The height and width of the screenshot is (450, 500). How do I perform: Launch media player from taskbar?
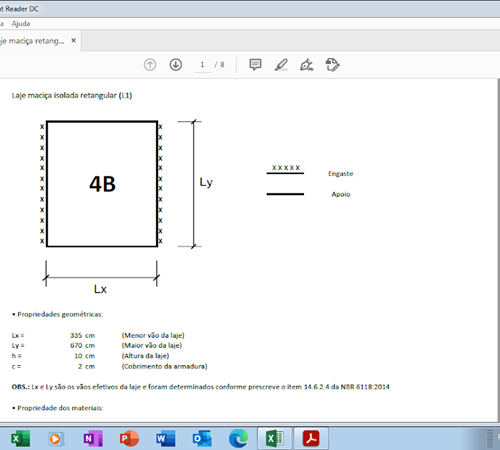tap(56, 438)
